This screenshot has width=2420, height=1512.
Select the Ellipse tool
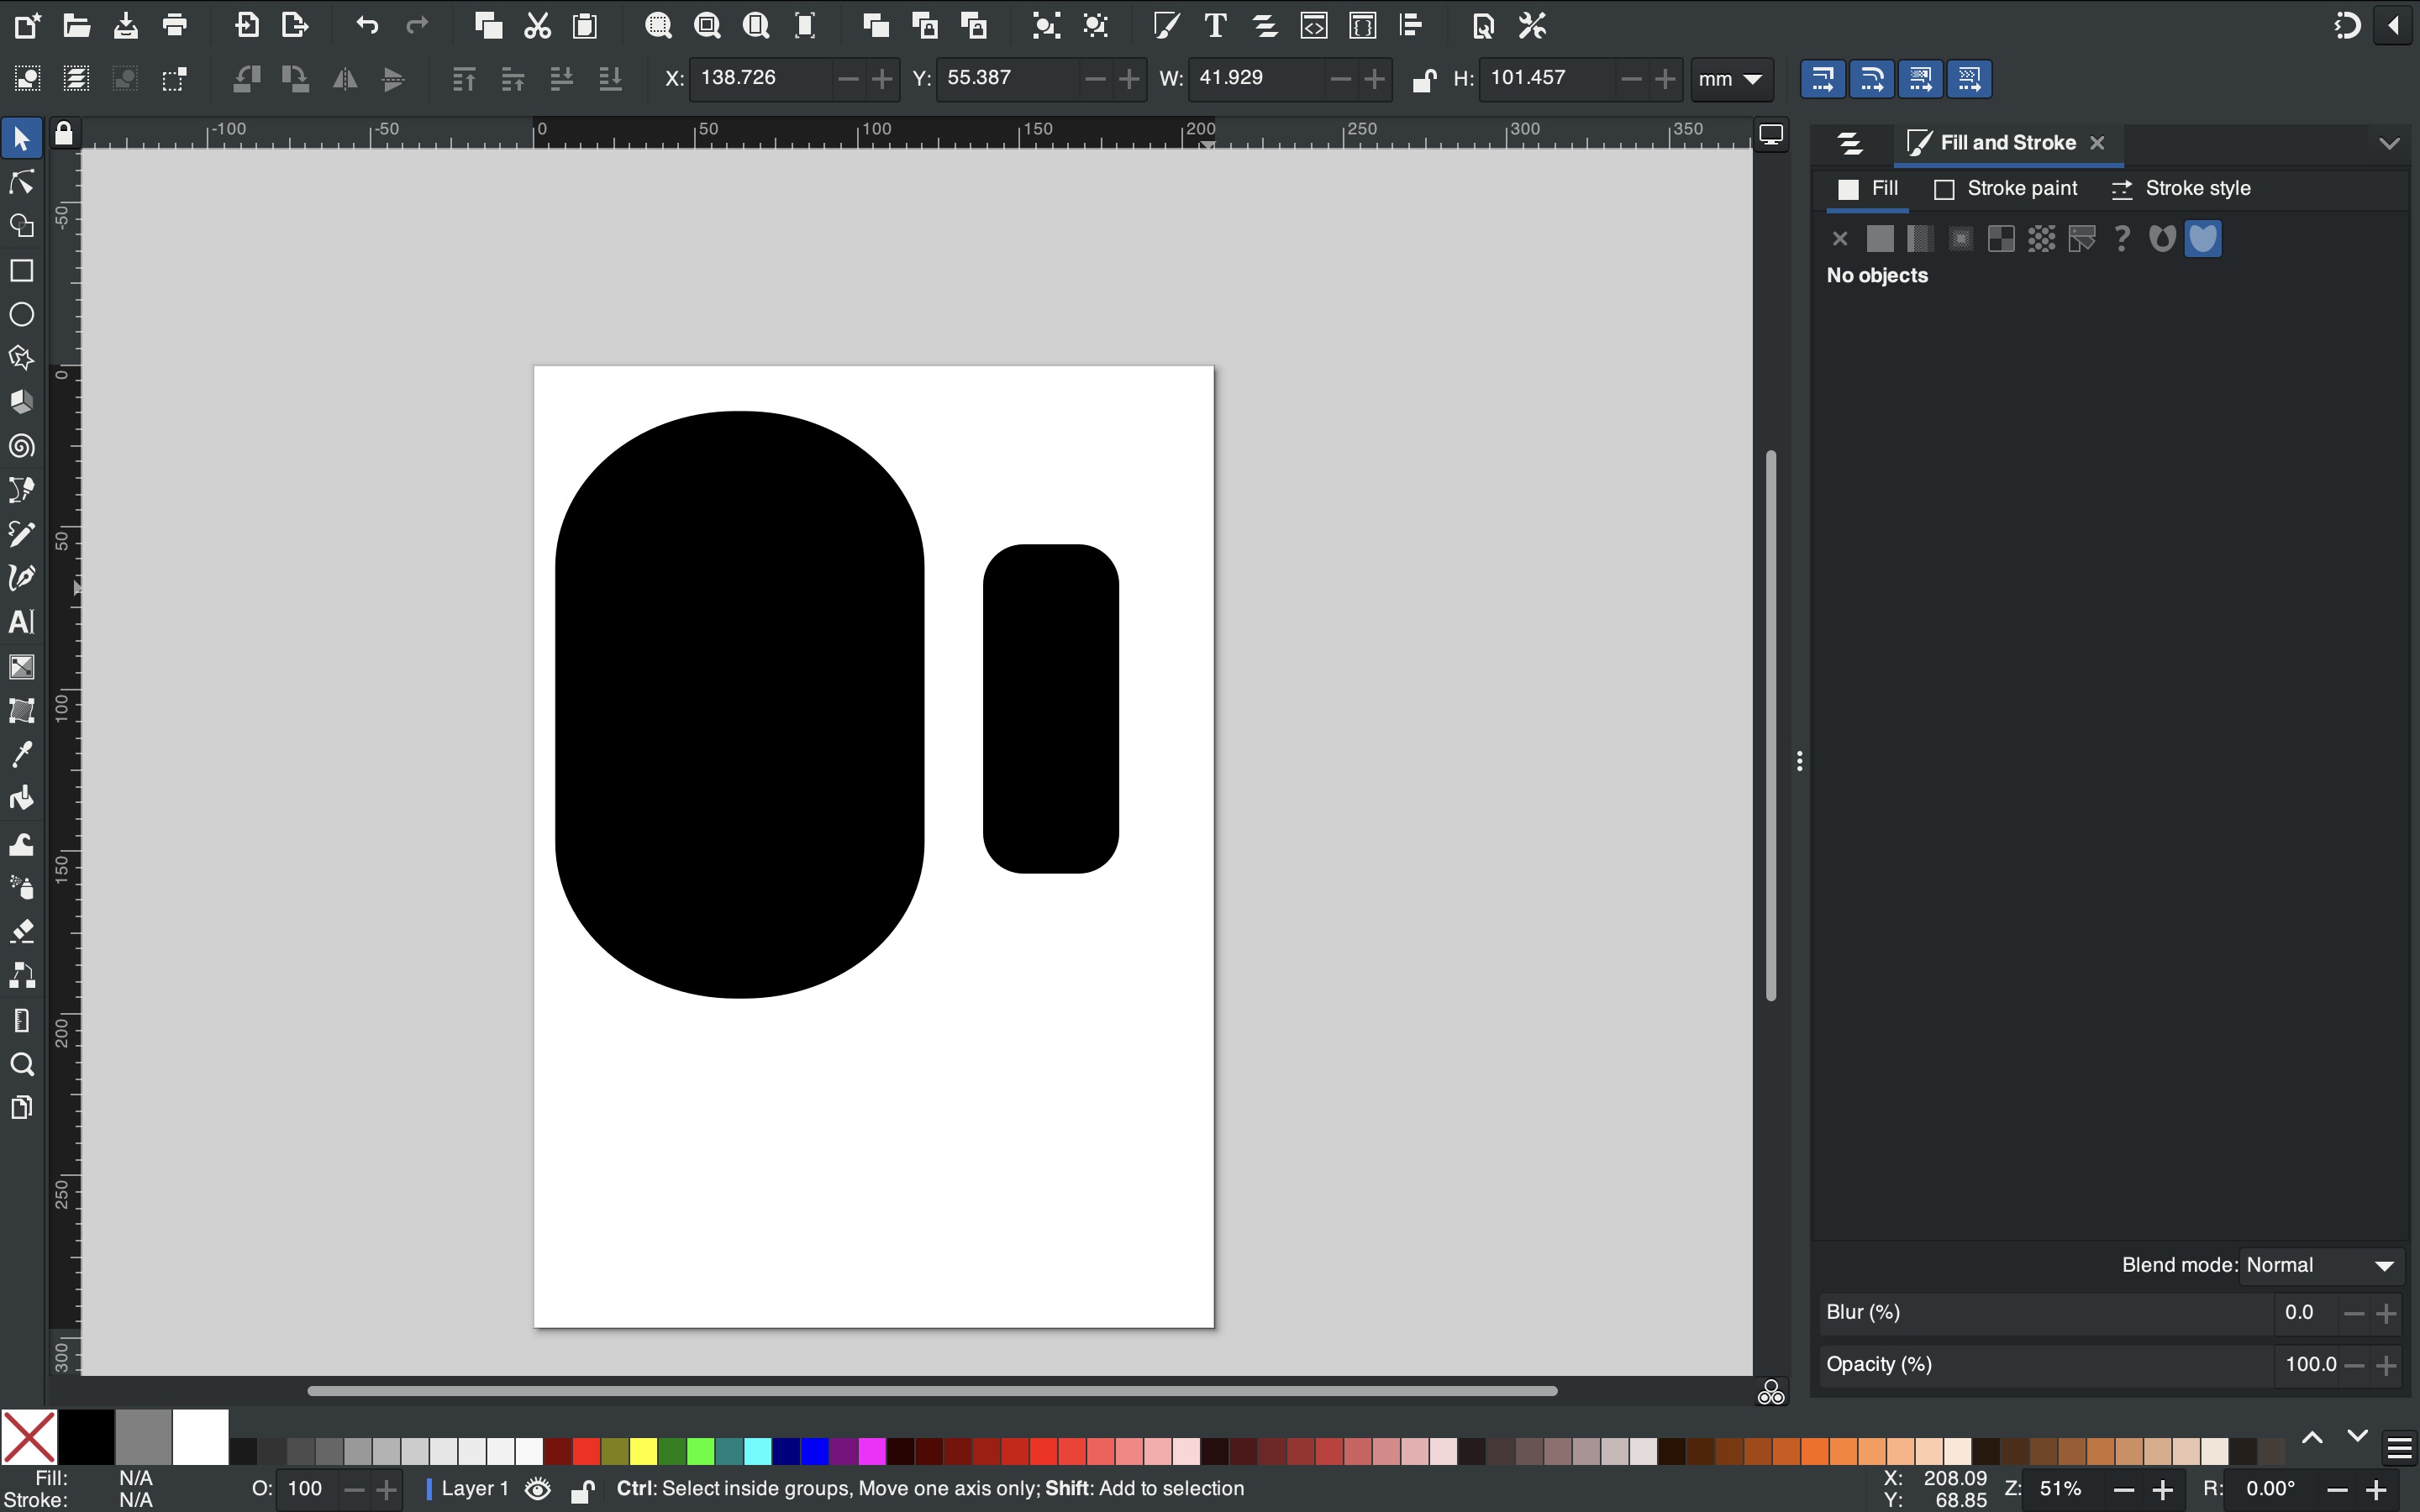21,314
